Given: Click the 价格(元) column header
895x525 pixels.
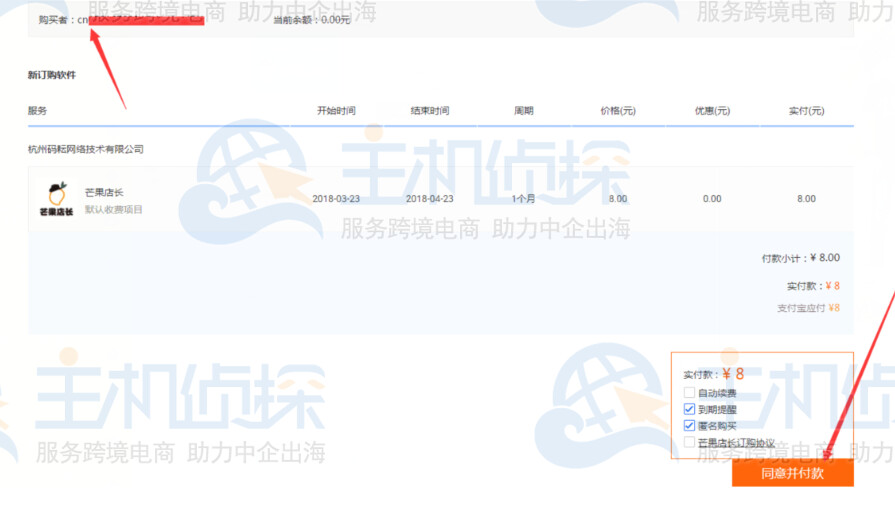Looking at the screenshot, I should pos(618,111).
